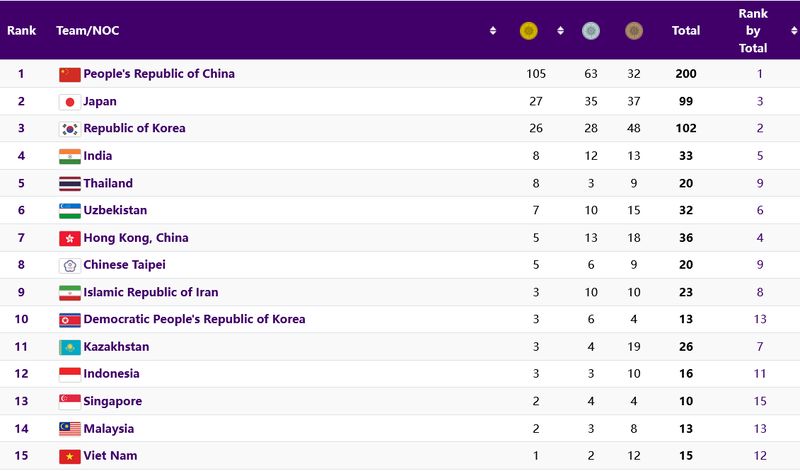Image resolution: width=800 pixels, height=471 pixels.
Task: Click the Malaysia flag icon
Action: click(x=70, y=429)
